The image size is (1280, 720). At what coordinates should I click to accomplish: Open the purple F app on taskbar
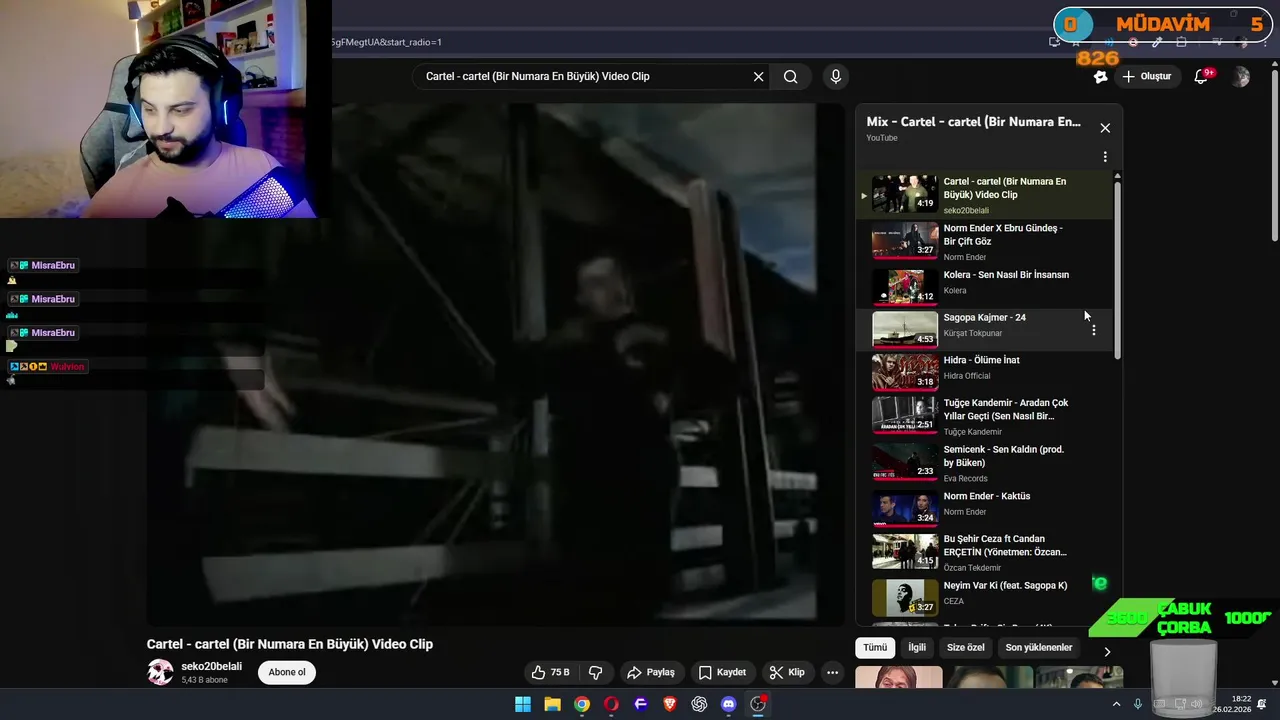tap(641, 704)
